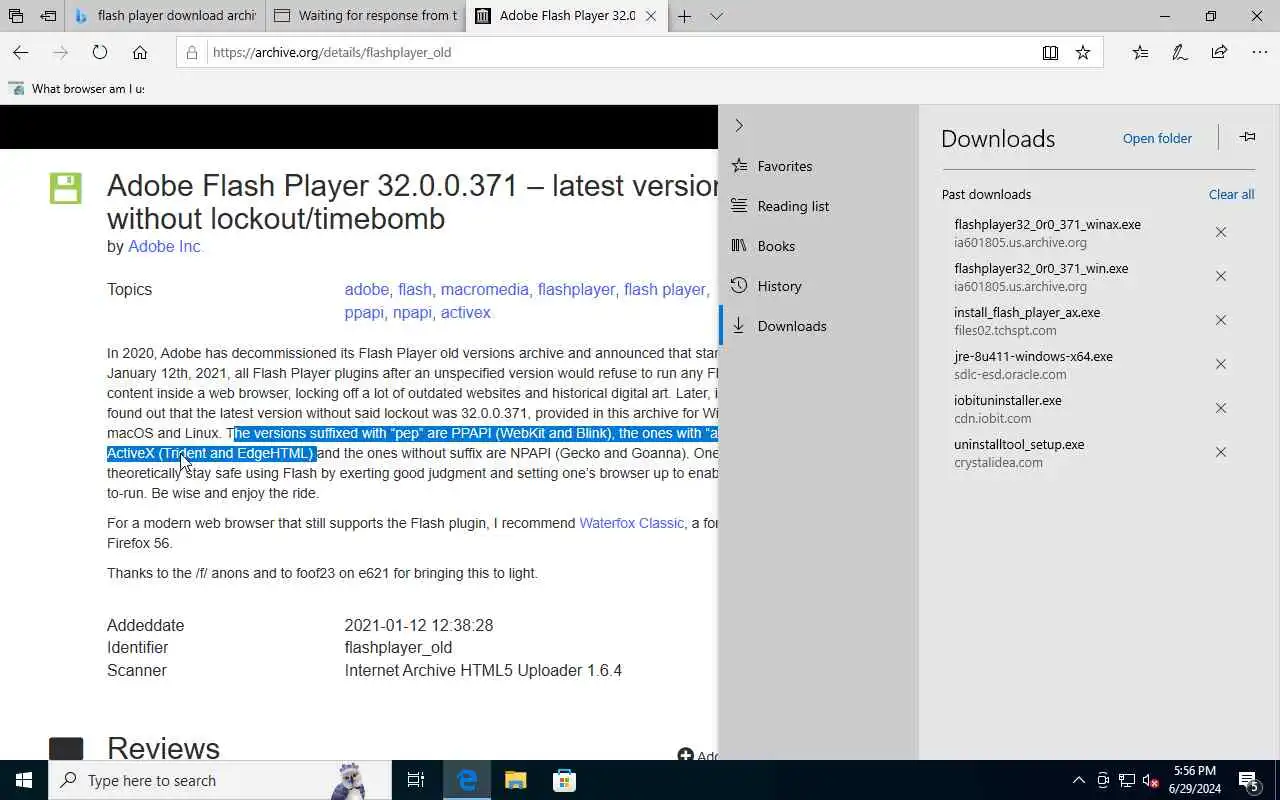Viewport: 1280px width, 800px height.
Task: Click the flashplayer topic link
Action: point(576,289)
